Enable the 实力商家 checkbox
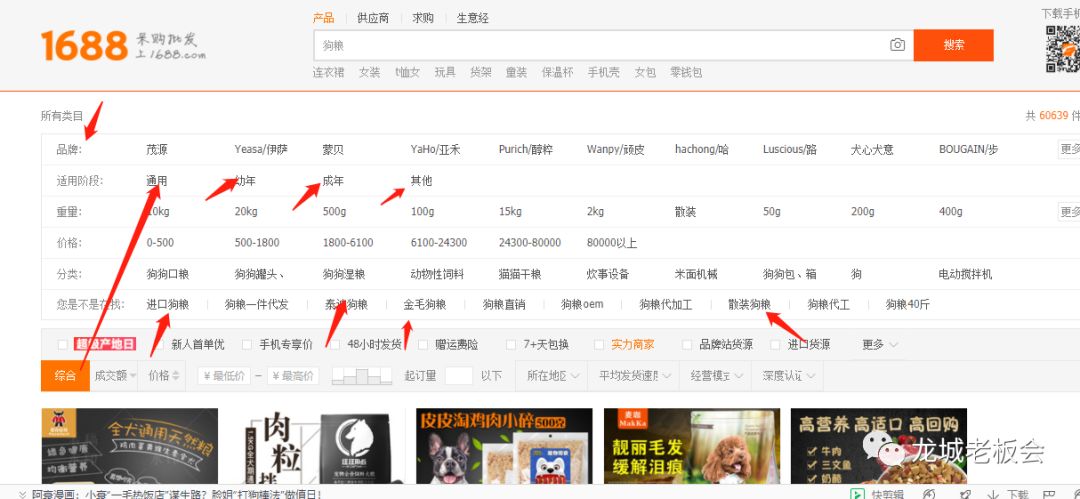The width and height of the screenshot is (1080, 499). tap(599, 345)
